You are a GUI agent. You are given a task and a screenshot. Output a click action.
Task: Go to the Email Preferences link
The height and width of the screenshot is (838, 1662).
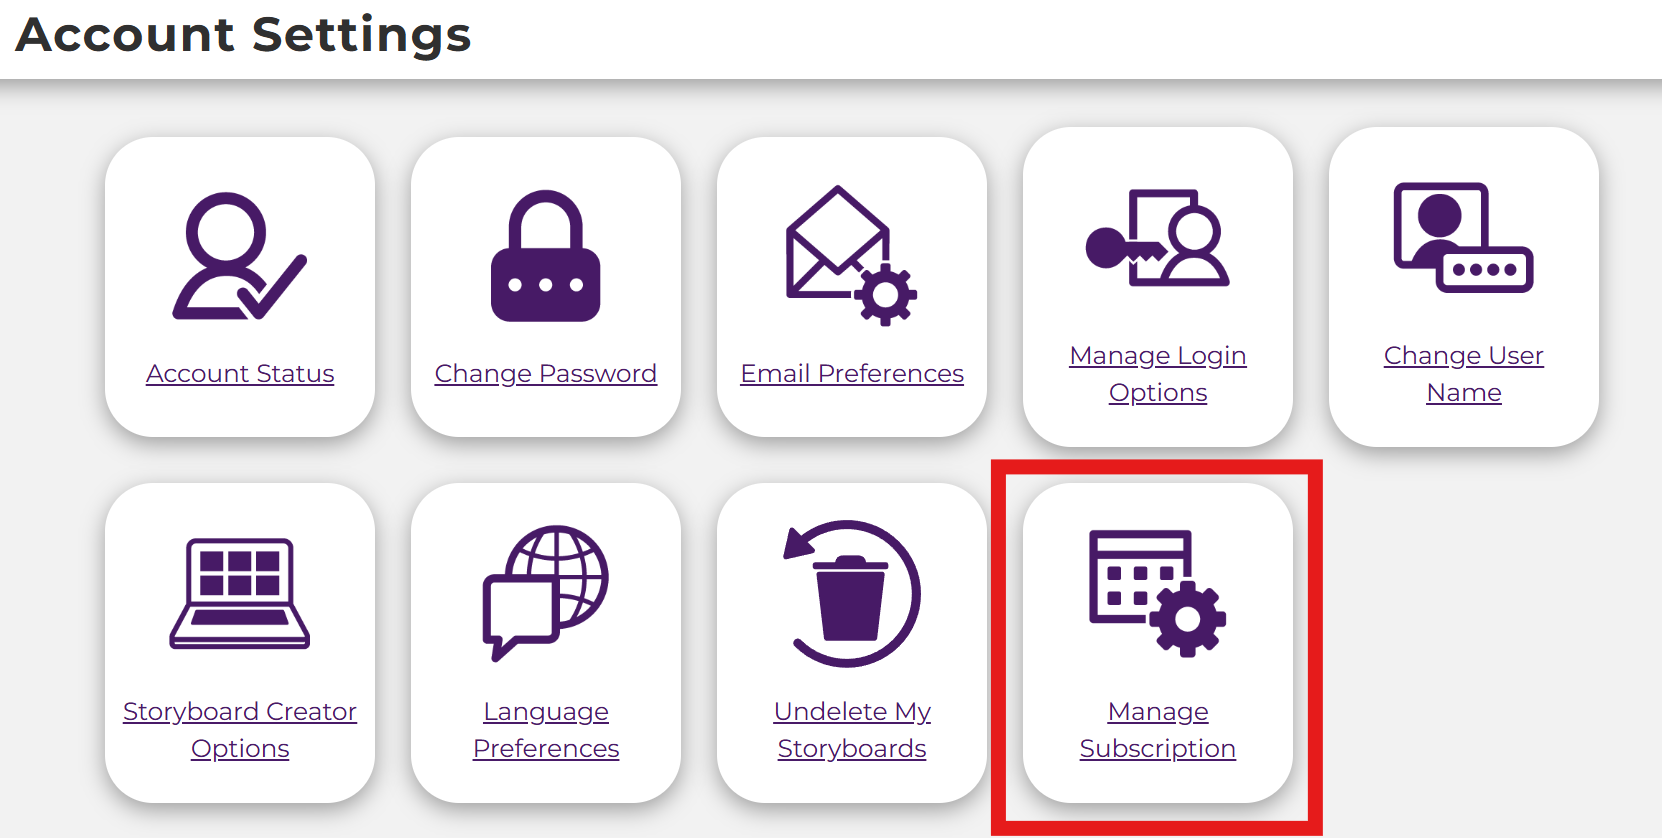852,373
